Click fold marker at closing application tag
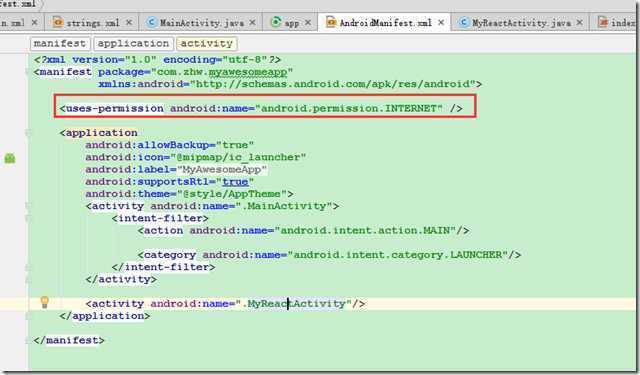 tap(28, 316)
